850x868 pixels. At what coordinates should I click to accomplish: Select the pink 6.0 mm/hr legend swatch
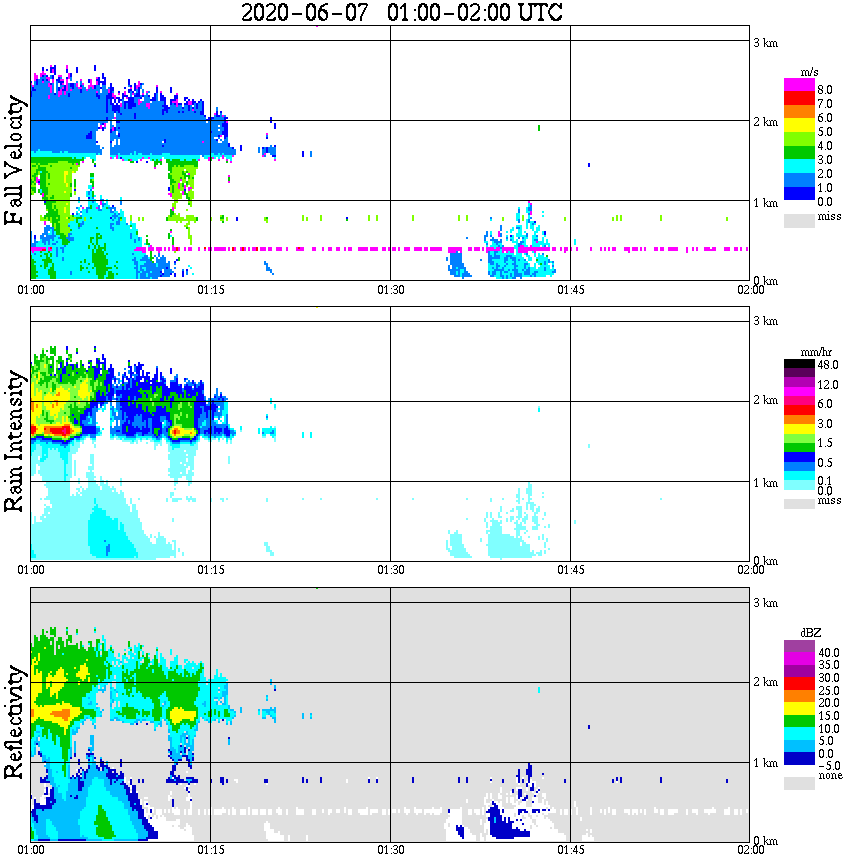[x=799, y=401]
